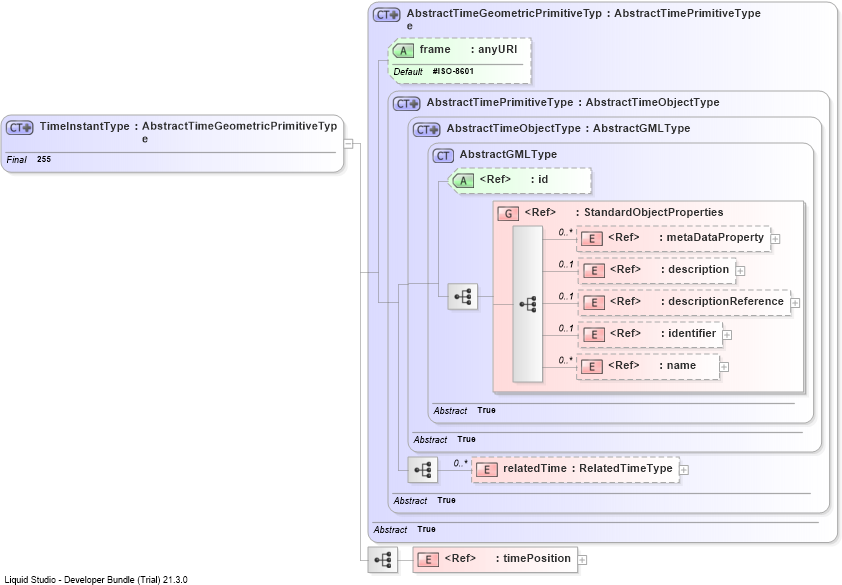Select the TimeInstantType title text
842x585 pixels.
[84, 126]
